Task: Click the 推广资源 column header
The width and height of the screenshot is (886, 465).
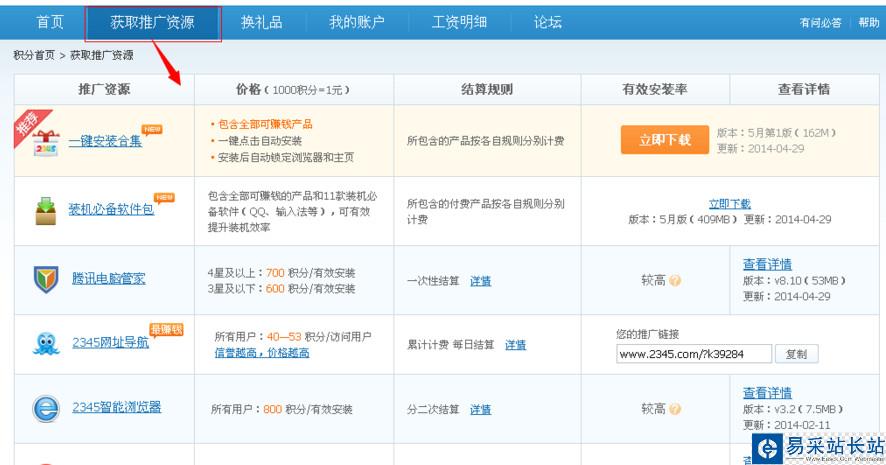Action: point(104,89)
